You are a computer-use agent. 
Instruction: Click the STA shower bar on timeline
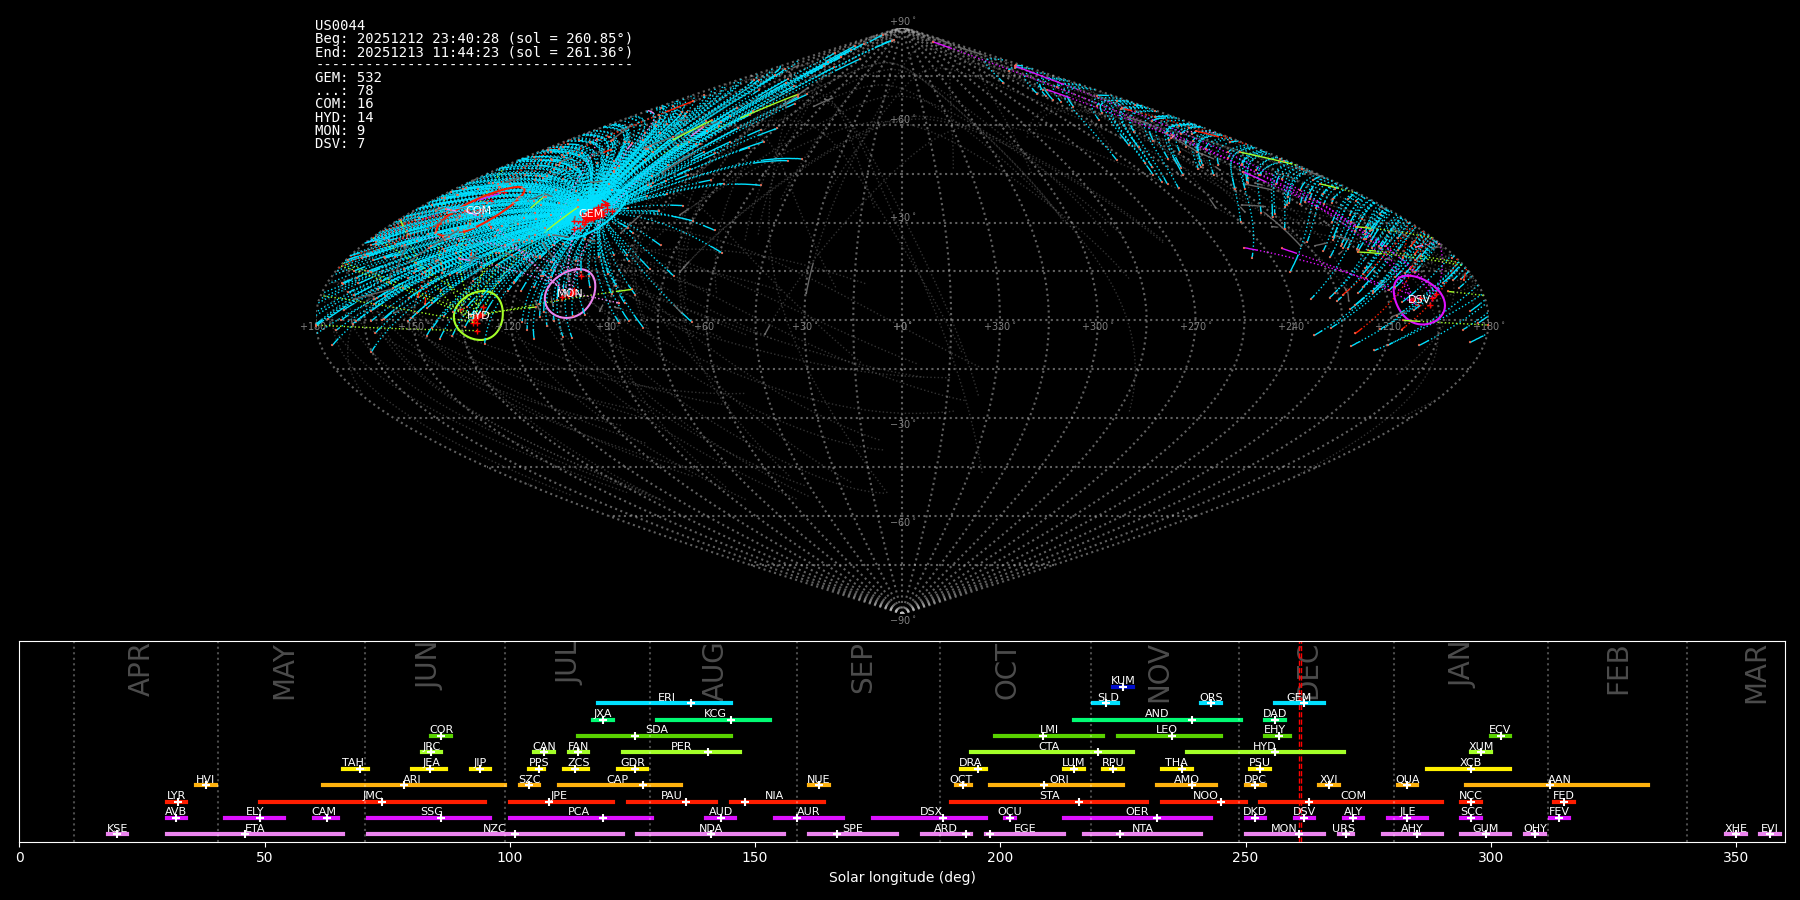[1049, 801]
